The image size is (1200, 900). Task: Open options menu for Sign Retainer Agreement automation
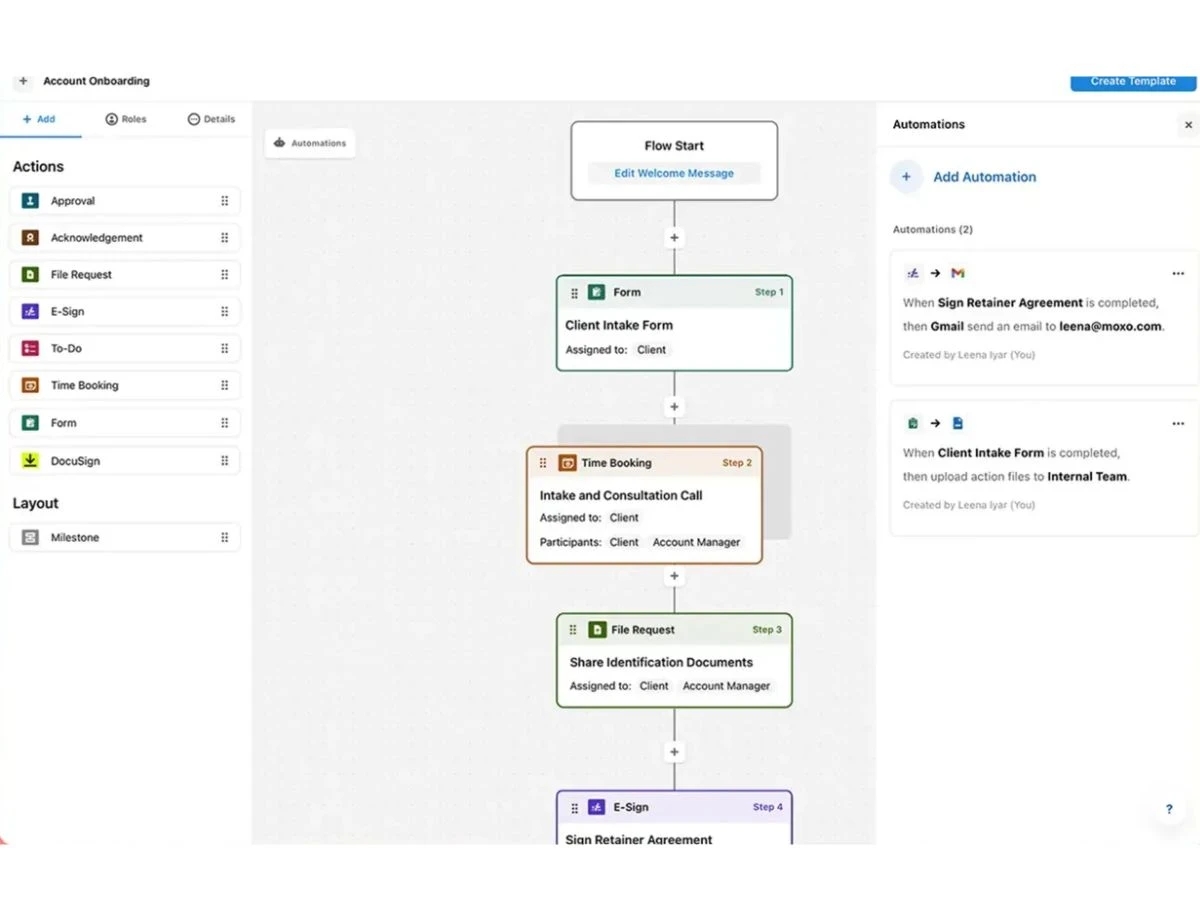(x=1178, y=273)
